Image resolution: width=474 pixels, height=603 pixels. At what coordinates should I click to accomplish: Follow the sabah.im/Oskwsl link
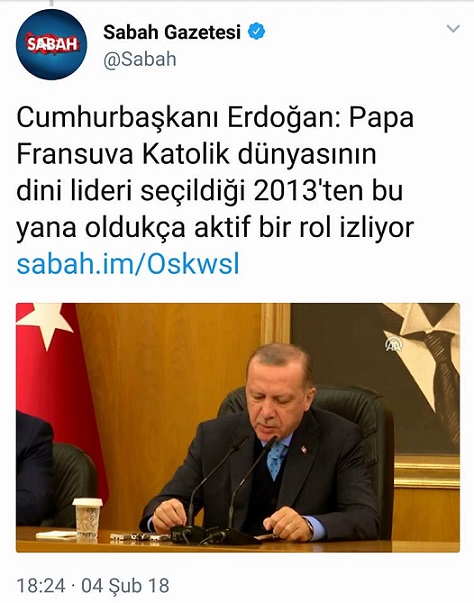[128, 264]
